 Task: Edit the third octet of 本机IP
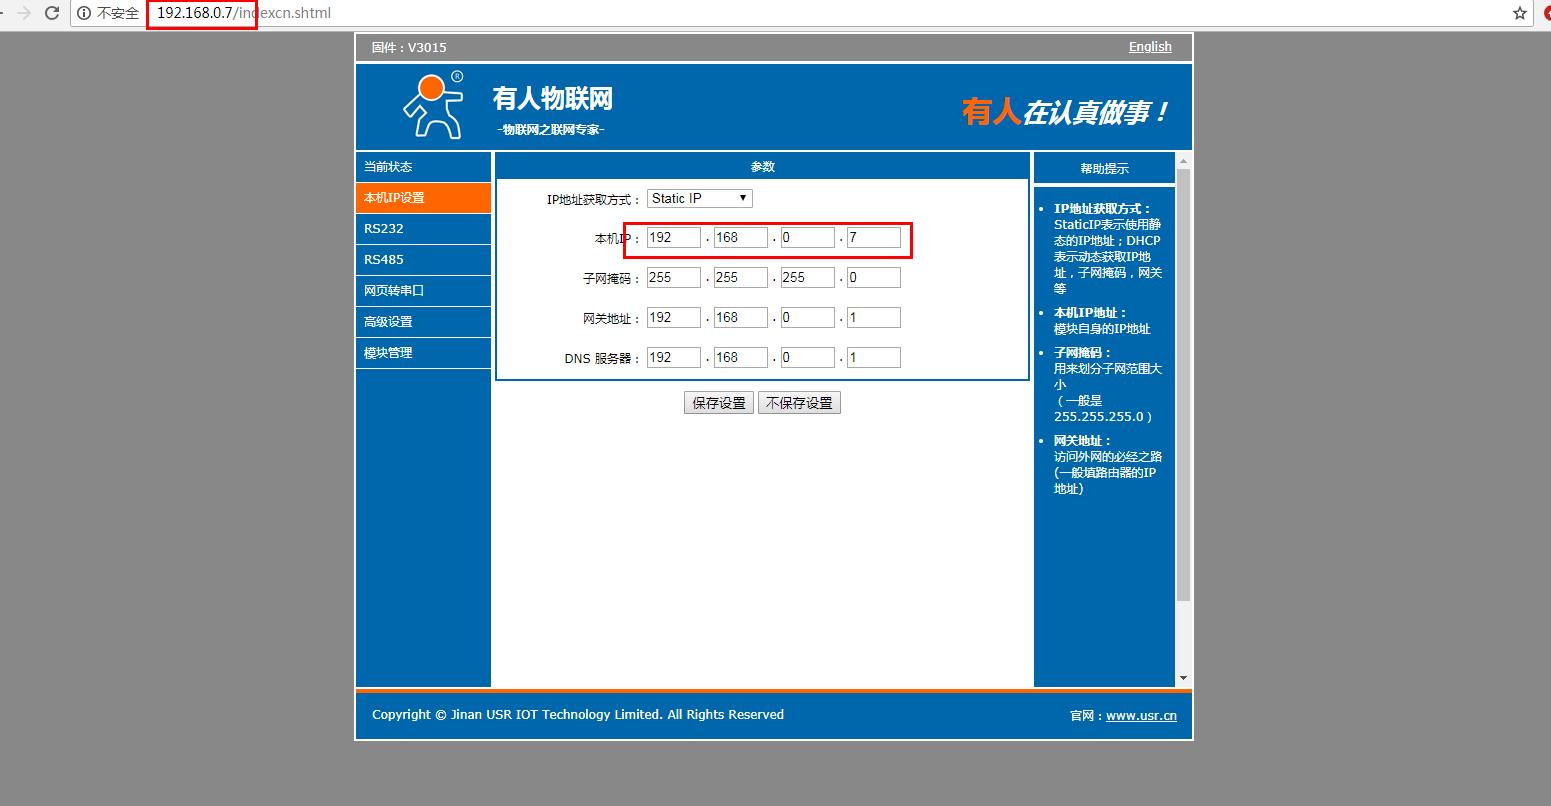coord(807,238)
